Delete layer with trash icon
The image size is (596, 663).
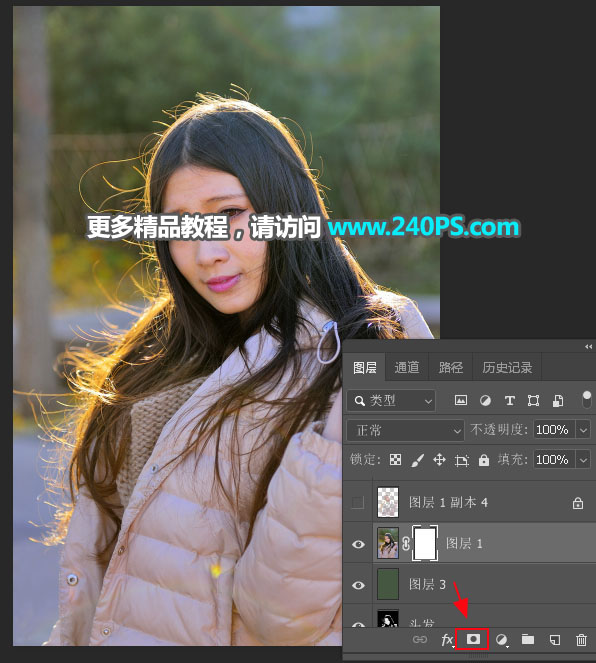point(582,640)
